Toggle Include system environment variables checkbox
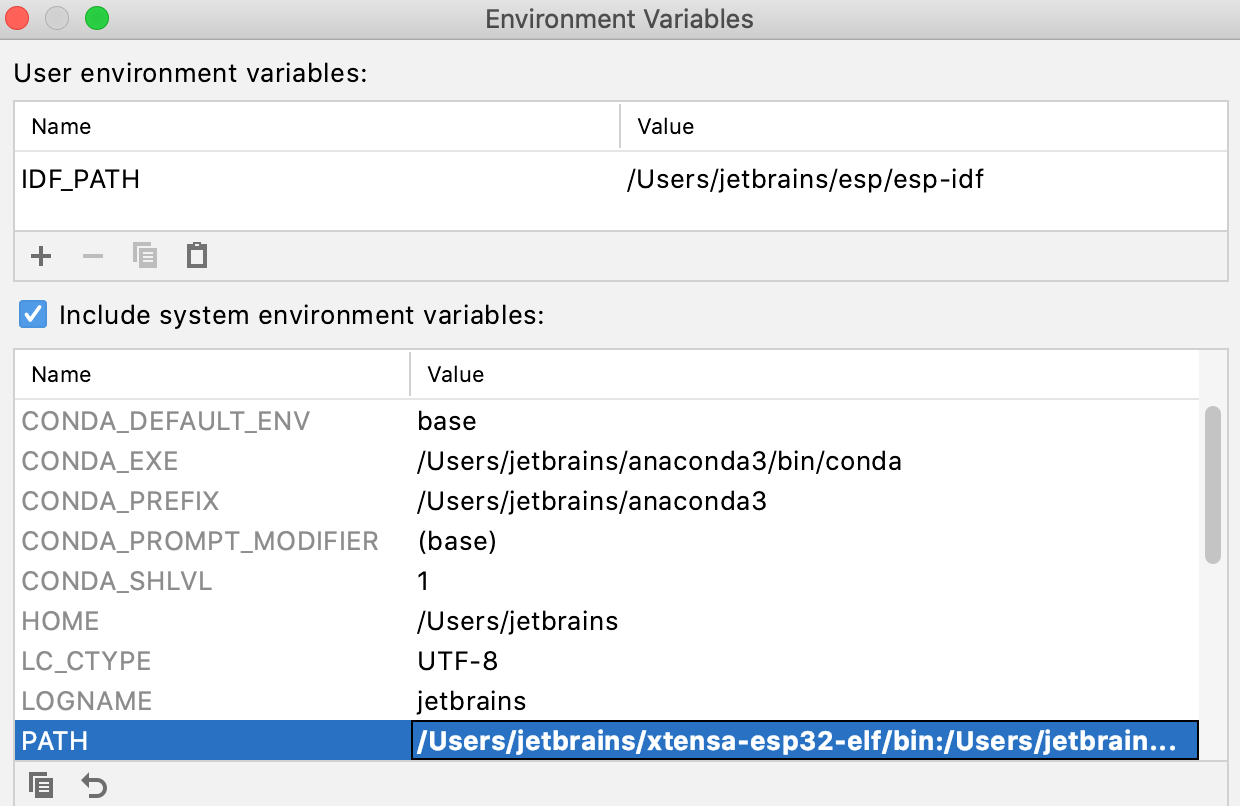 click(x=34, y=315)
